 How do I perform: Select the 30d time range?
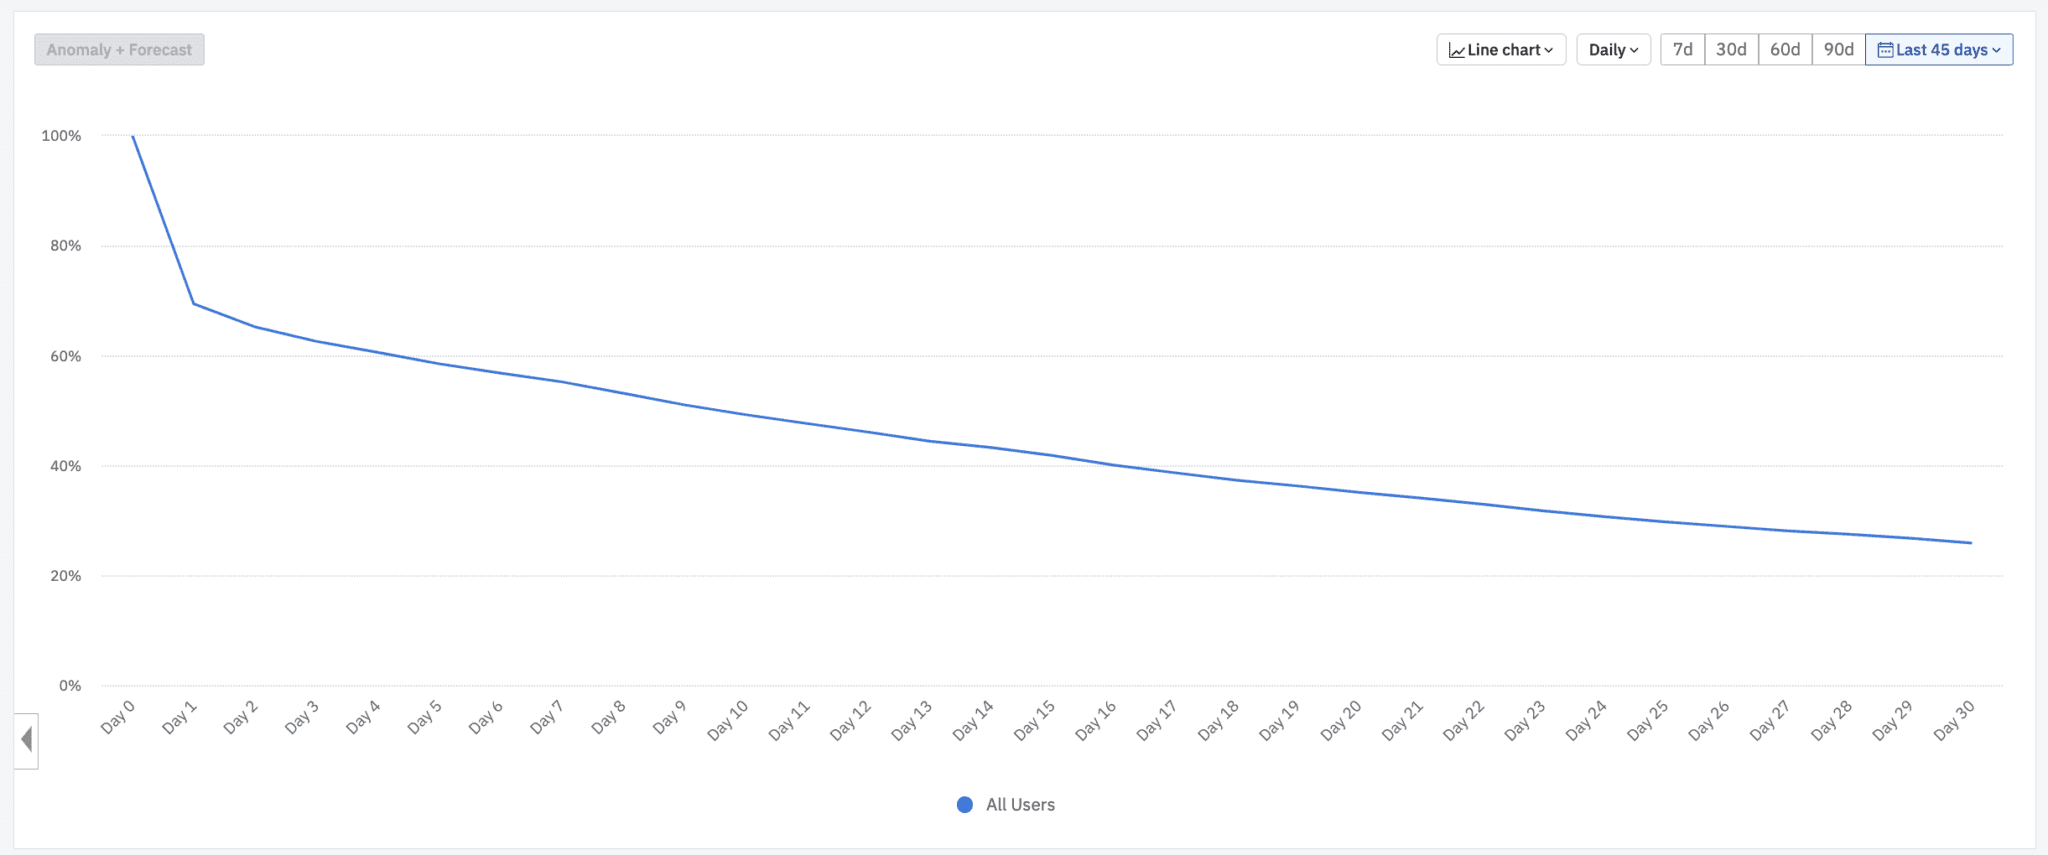(x=1731, y=49)
